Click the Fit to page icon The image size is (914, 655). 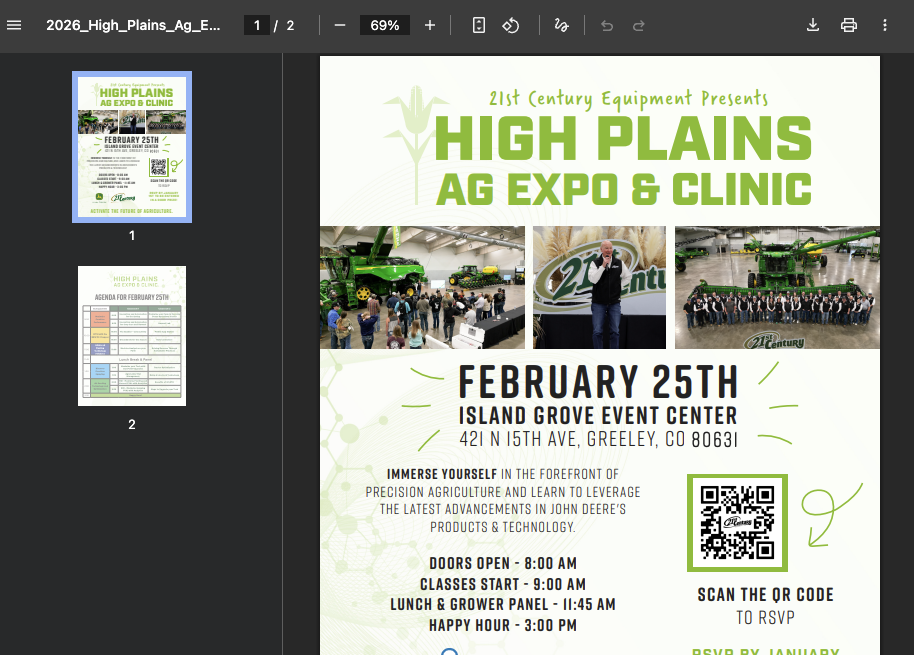coord(479,25)
